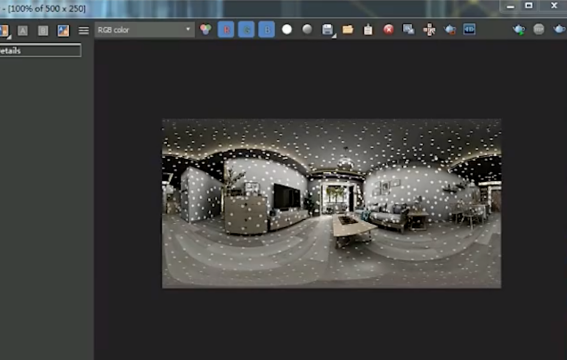Image resolution: width=567 pixels, height=360 pixels.
Task: Click the rendered panorama image
Action: tap(332, 203)
